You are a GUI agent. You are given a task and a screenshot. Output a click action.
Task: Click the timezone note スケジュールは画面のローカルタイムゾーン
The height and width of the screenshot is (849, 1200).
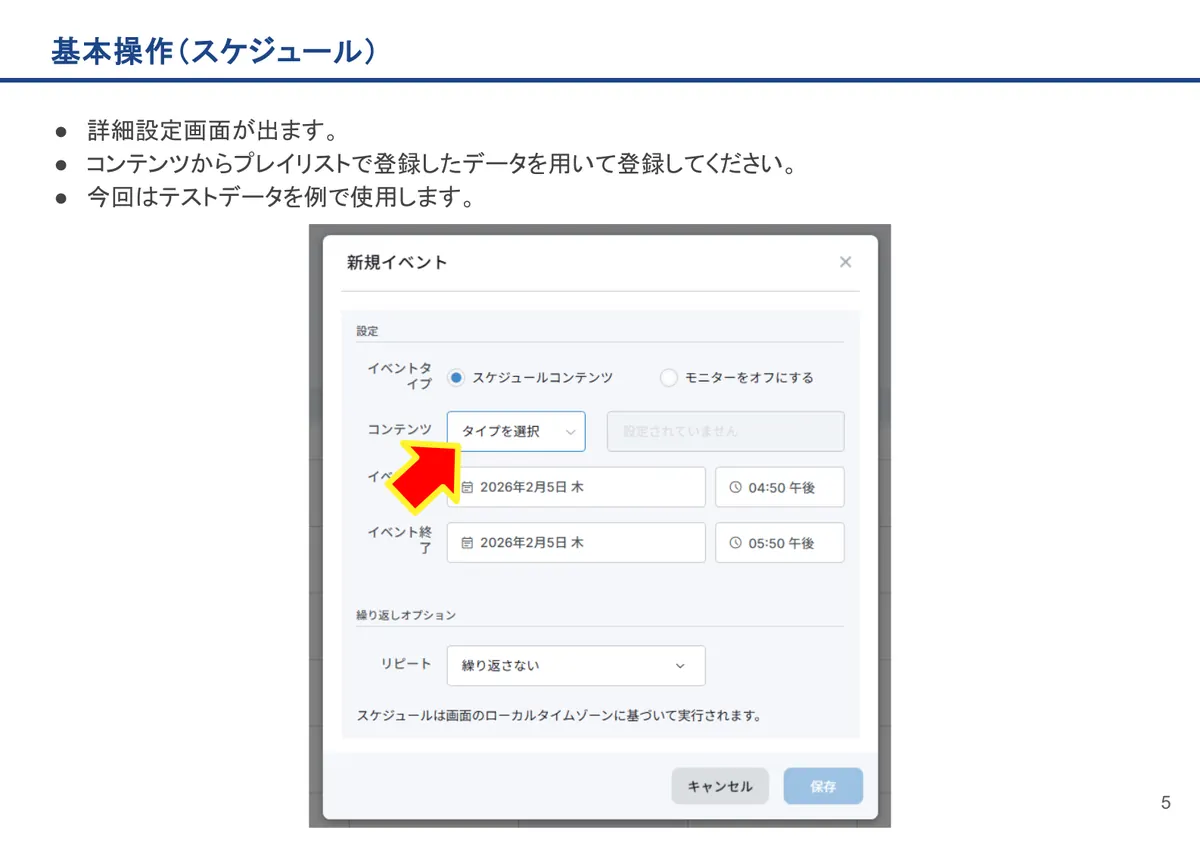point(560,716)
